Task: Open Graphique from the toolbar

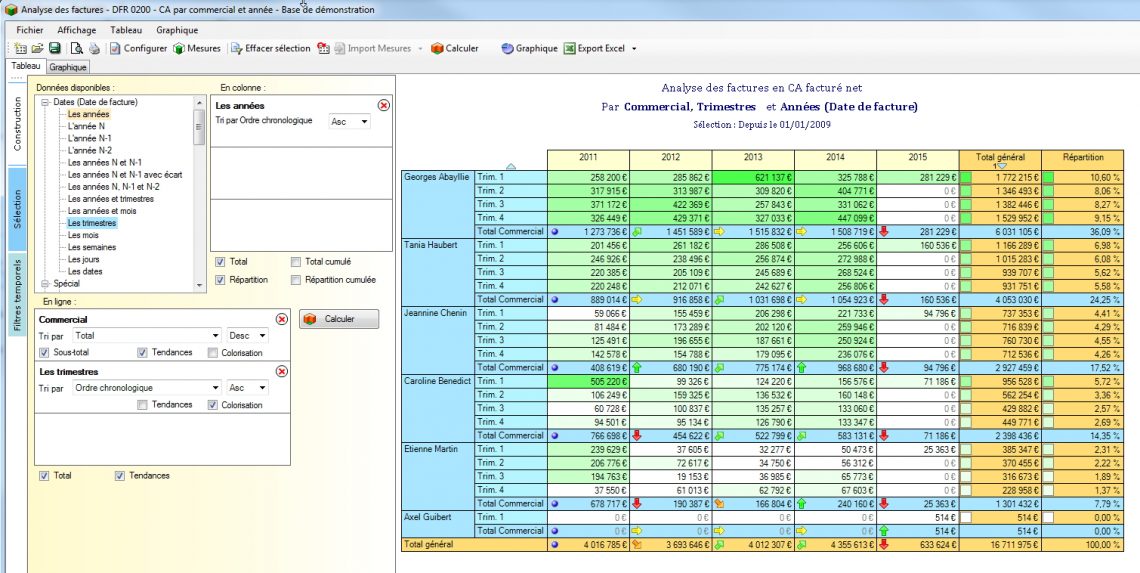Action: [x=529, y=49]
